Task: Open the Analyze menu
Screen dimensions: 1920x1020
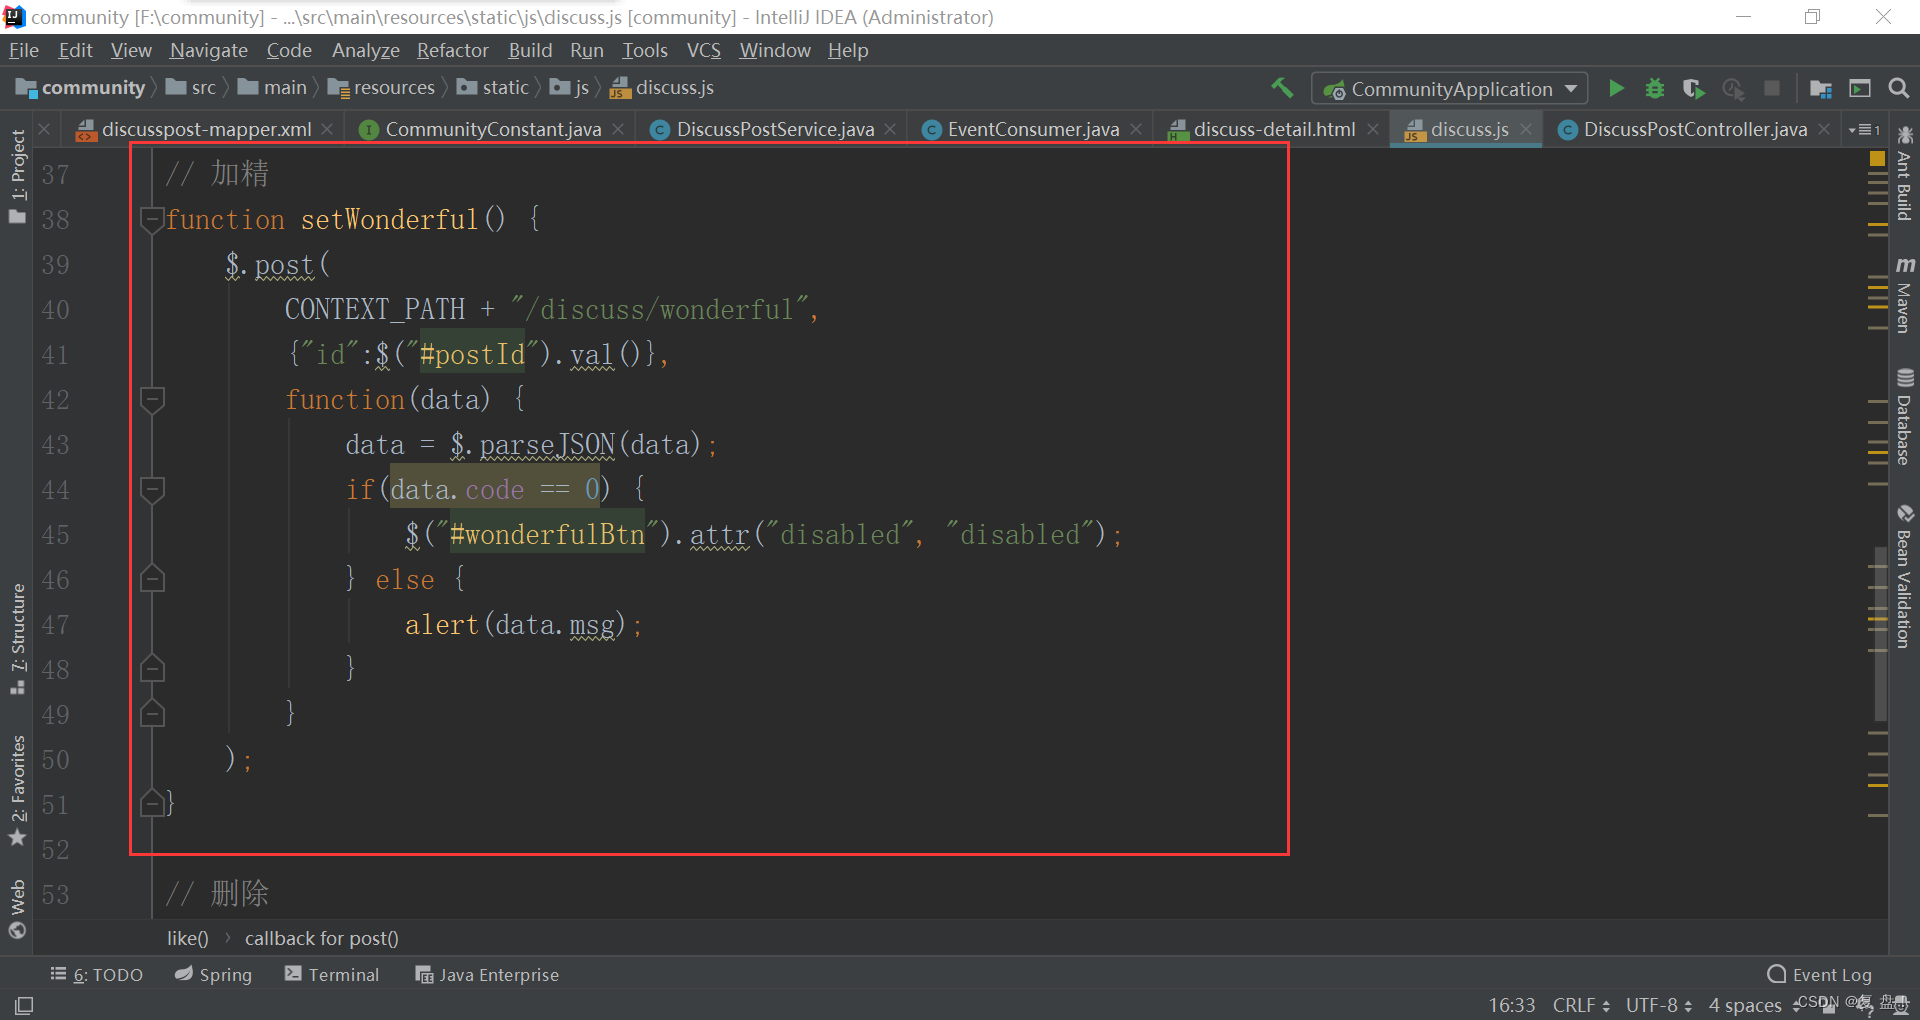Action: click(x=366, y=50)
